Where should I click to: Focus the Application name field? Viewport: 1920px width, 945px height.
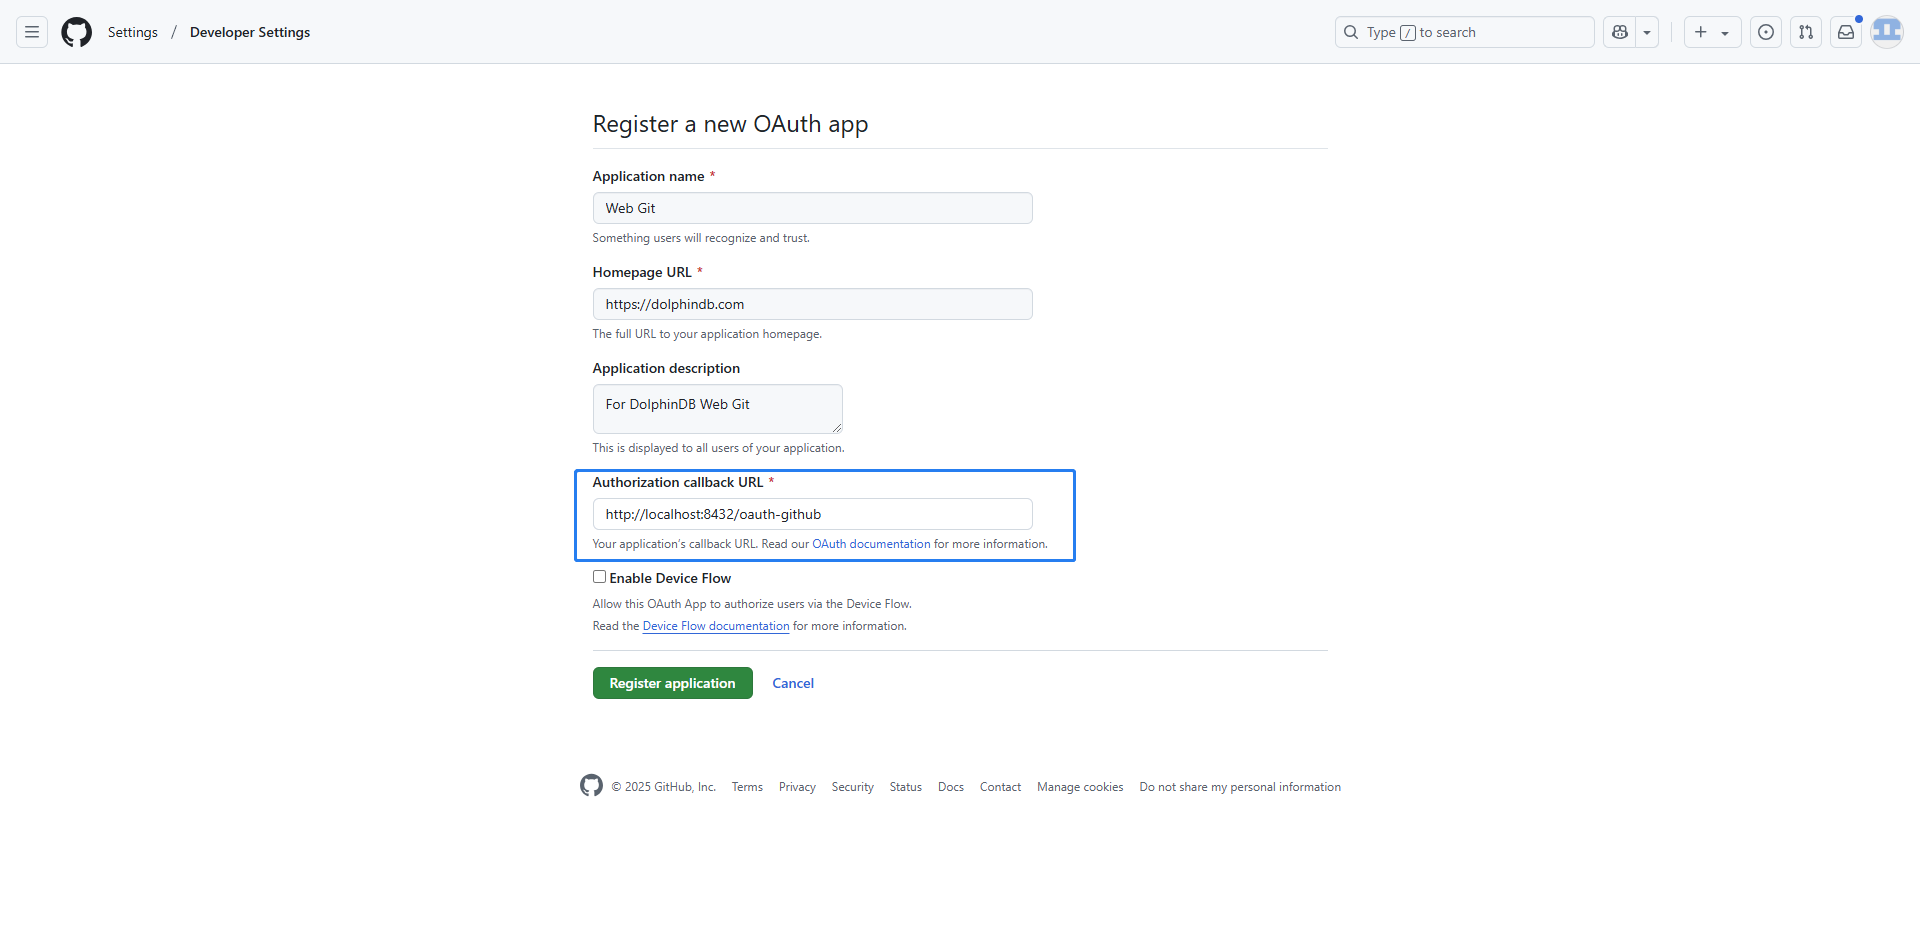[x=812, y=208]
